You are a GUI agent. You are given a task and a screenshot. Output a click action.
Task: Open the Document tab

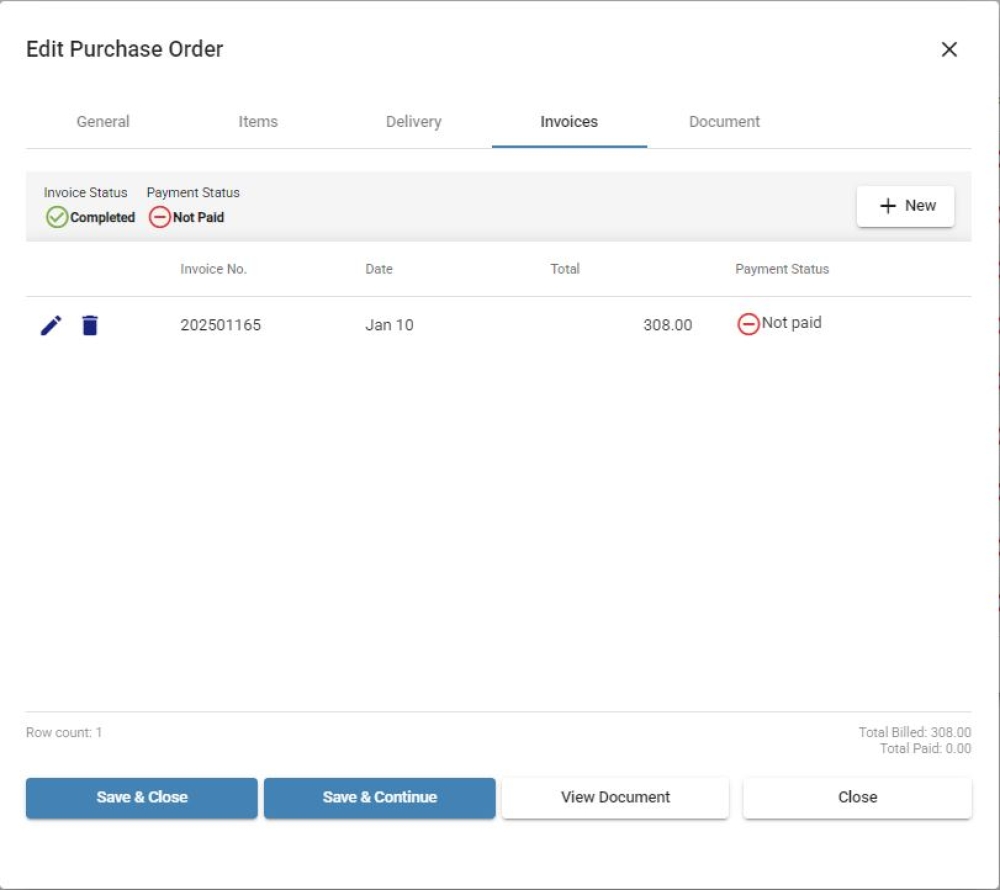tap(724, 121)
